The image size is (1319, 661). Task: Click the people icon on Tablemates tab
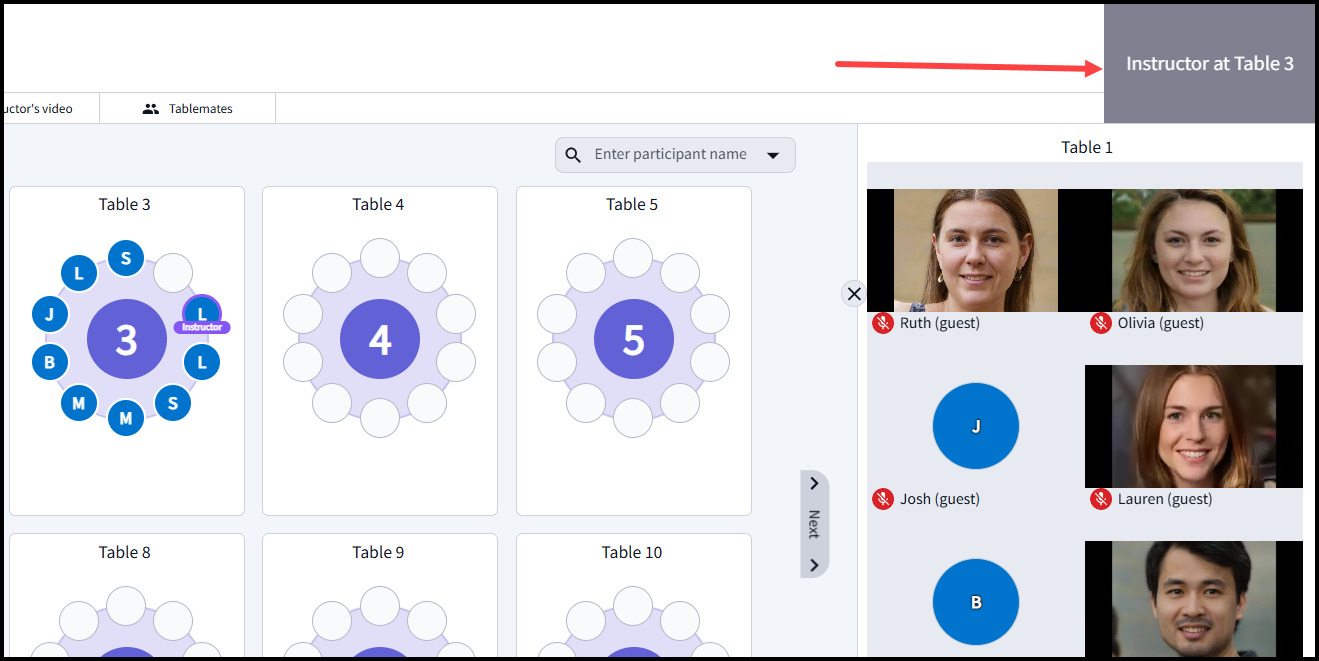point(151,108)
